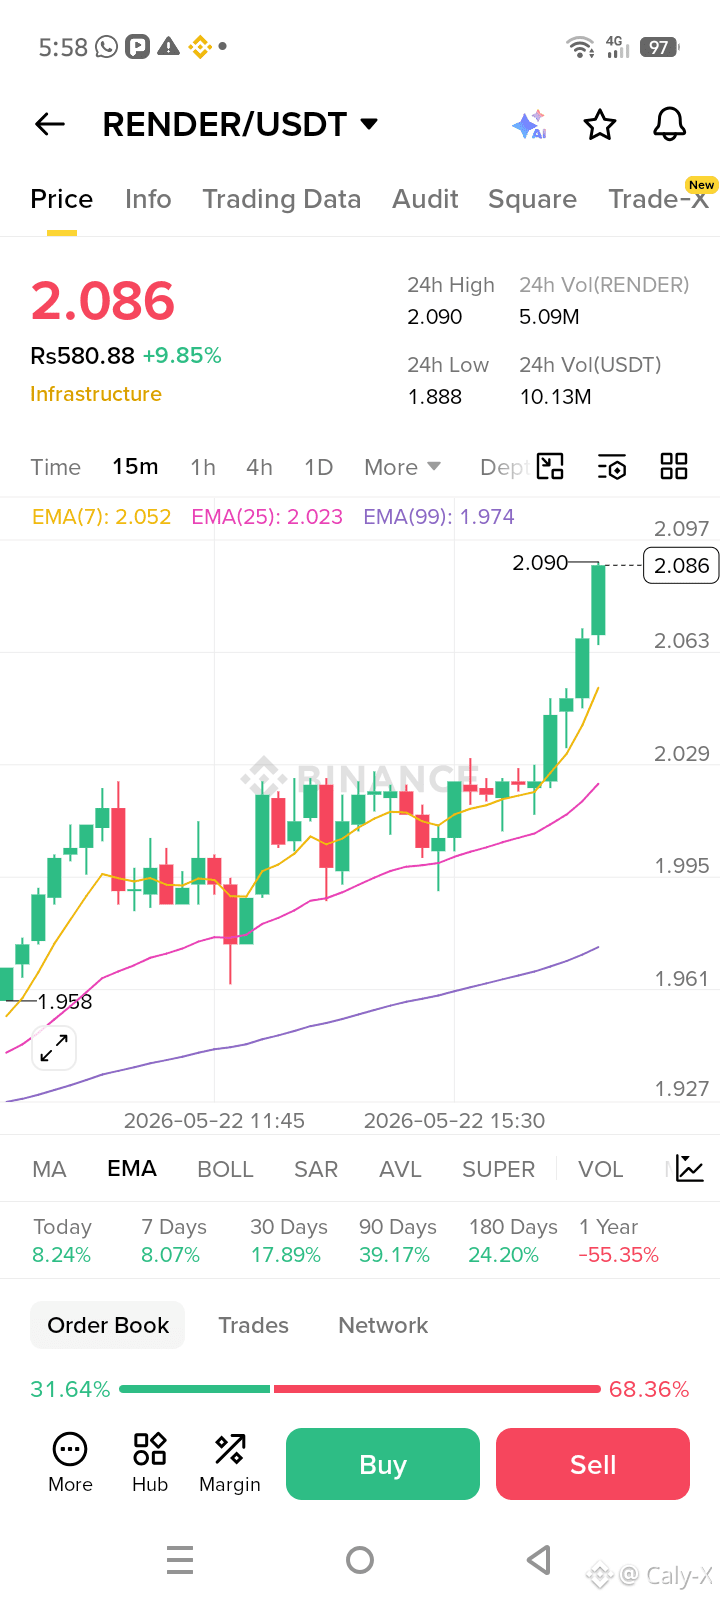Tap the Android back triangle button
This screenshot has height=1600, width=720.
coord(539,1560)
